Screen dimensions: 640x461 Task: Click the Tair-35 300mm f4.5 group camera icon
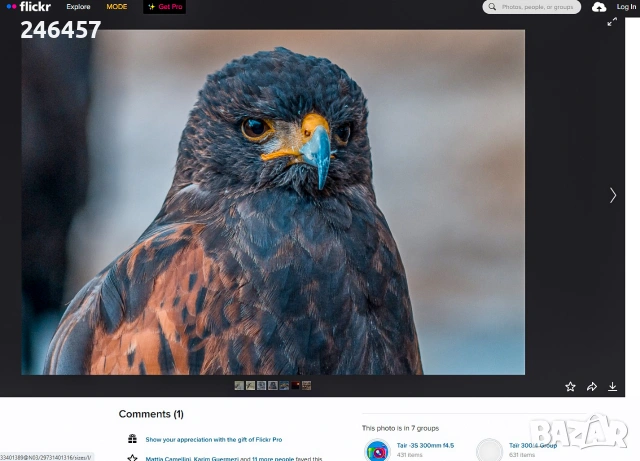[377, 450]
